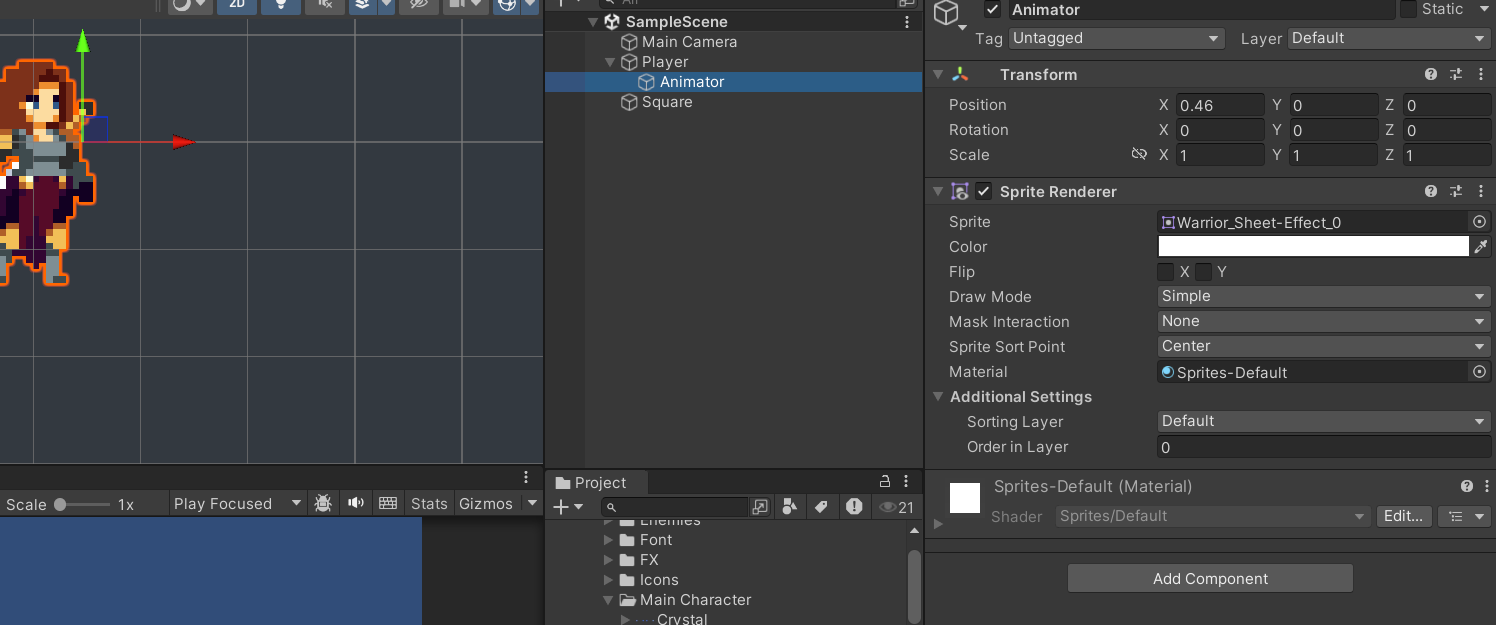The height and width of the screenshot is (625, 1496).
Task: Toggle scene visibility eye icon in toolbar
Action: (420, 7)
